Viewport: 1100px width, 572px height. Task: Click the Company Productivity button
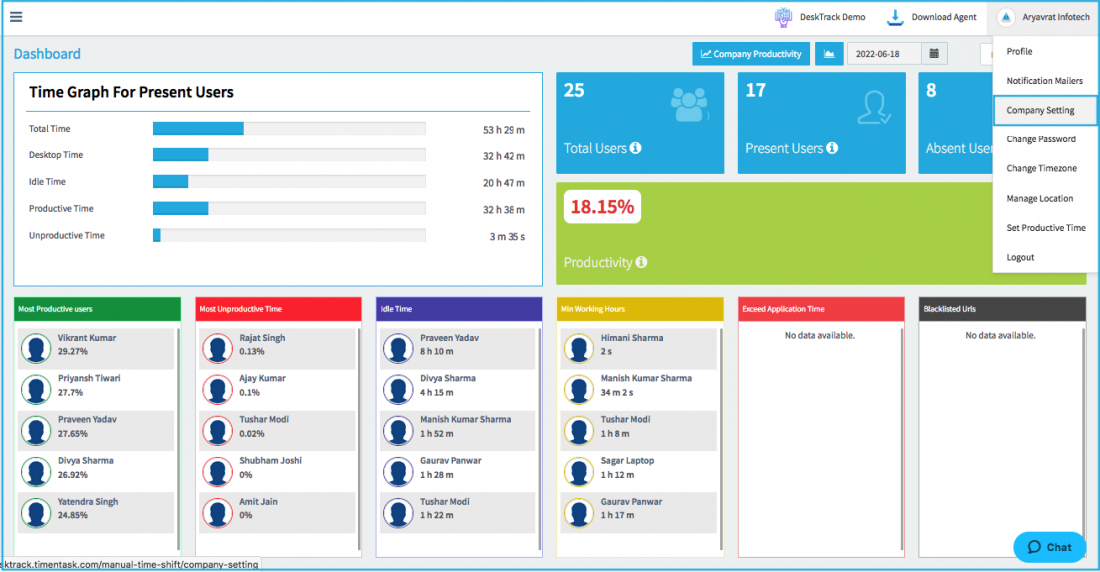751,54
